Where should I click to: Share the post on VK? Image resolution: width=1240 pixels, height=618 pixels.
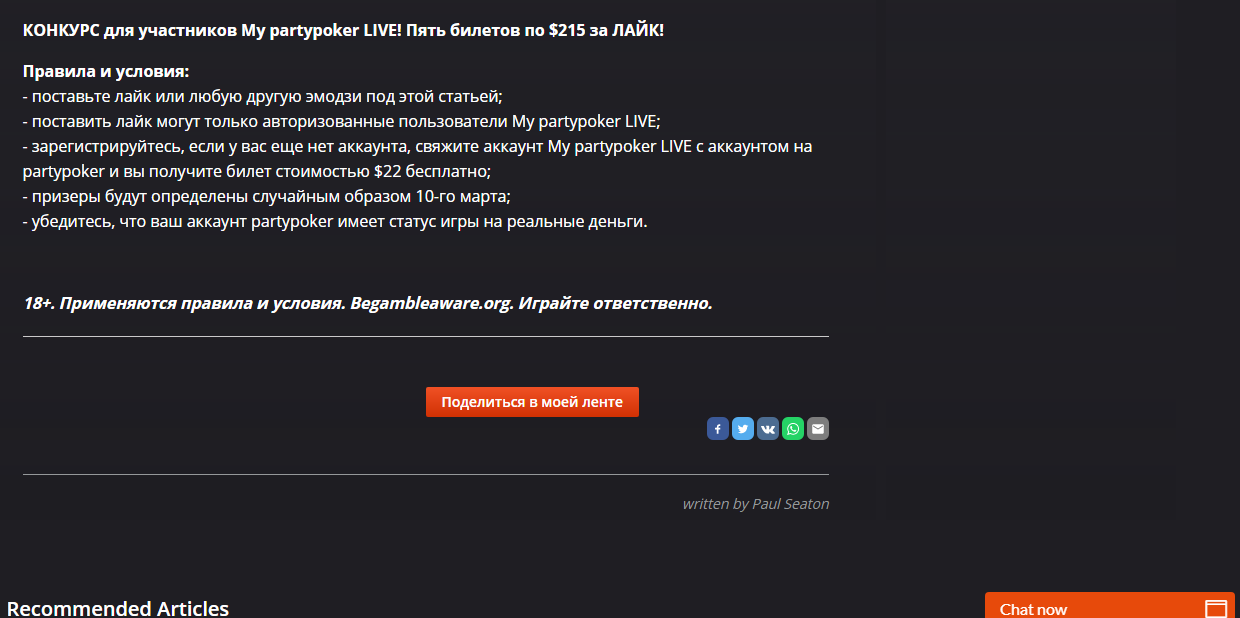[x=768, y=429]
